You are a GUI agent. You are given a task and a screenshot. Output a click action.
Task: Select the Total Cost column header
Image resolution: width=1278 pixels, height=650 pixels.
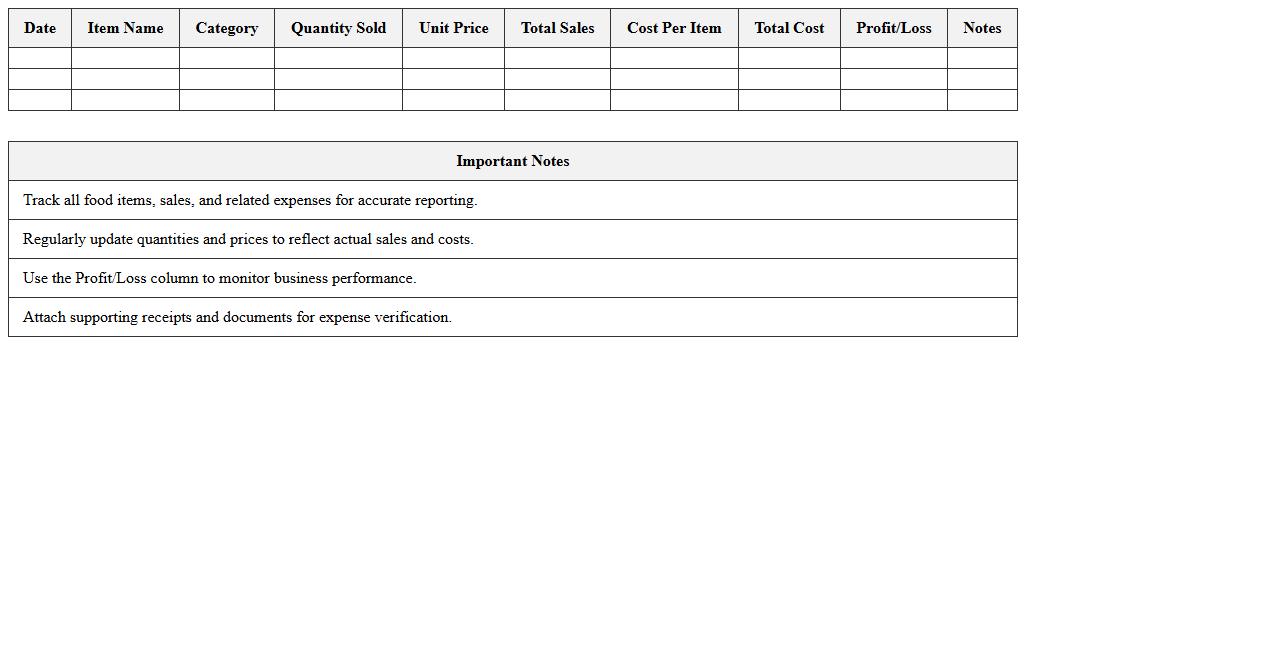point(789,28)
